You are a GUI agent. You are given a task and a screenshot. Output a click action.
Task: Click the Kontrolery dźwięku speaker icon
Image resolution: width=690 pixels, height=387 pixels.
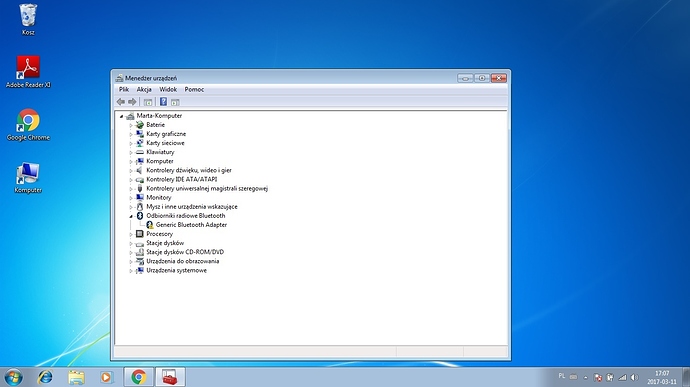click(x=140, y=170)
